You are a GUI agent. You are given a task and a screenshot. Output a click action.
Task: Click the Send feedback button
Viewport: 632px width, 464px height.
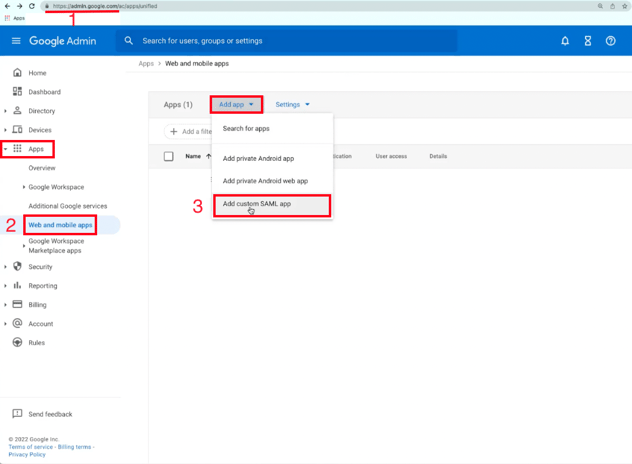point(42,414)
